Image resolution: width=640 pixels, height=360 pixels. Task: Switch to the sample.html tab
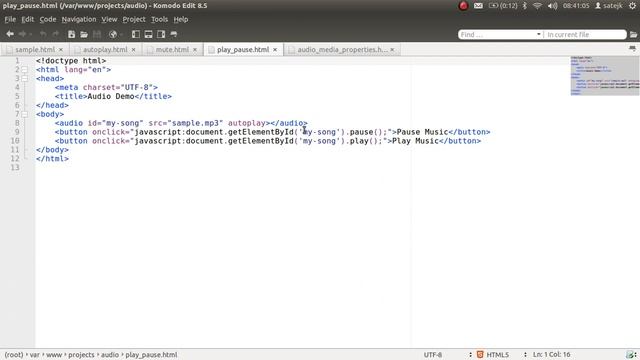(x=35, y=49)
